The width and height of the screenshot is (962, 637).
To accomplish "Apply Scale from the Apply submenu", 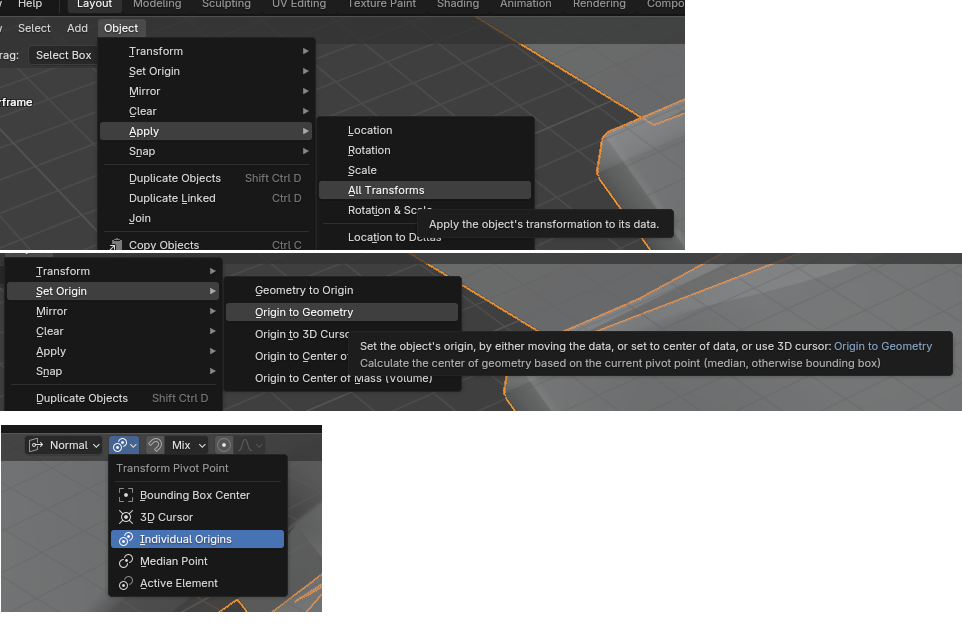I will tap(425, 170).
